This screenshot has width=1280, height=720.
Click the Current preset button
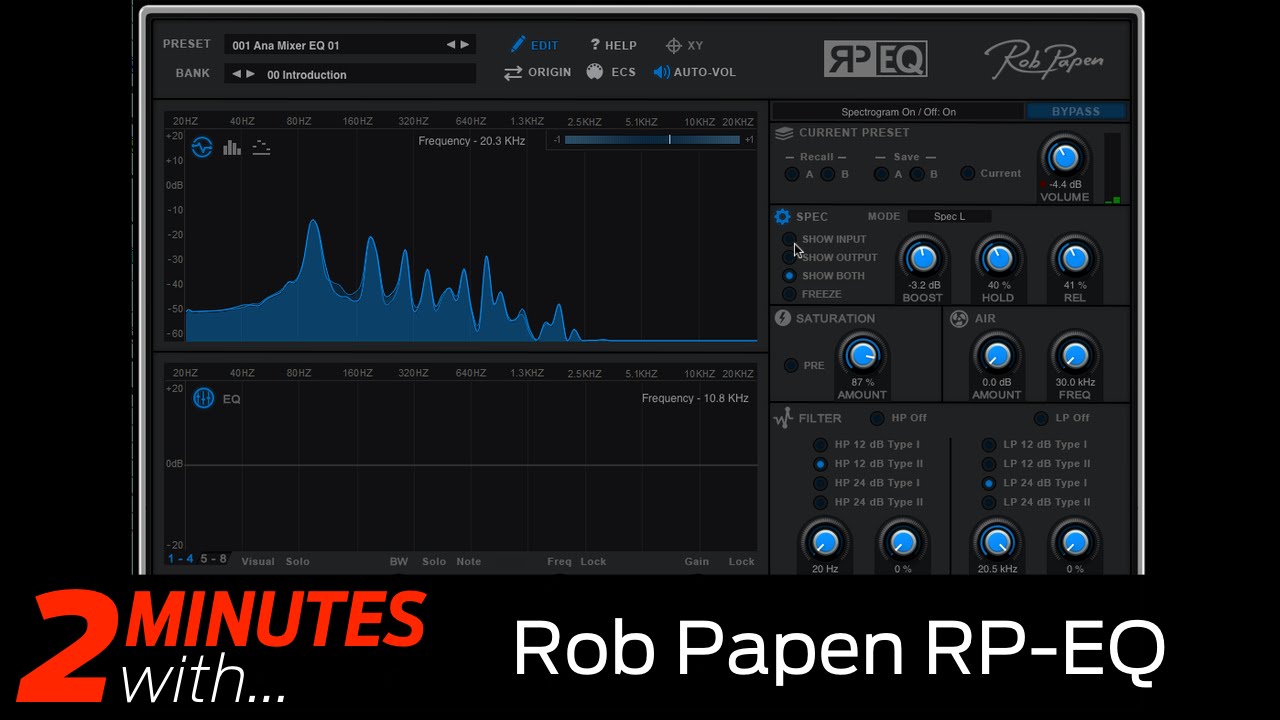click(x=967, y=173)
